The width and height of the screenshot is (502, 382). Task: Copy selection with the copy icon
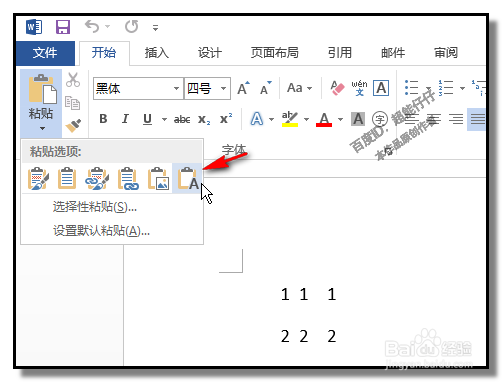[x=73, y=103]
